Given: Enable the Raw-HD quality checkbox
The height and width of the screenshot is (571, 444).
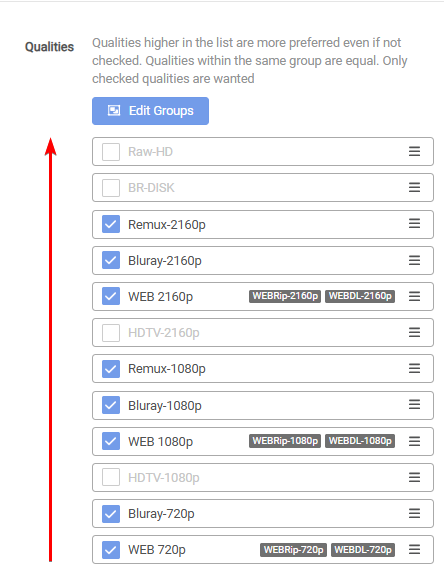Looking at the screenshot, I should point(111,151).
